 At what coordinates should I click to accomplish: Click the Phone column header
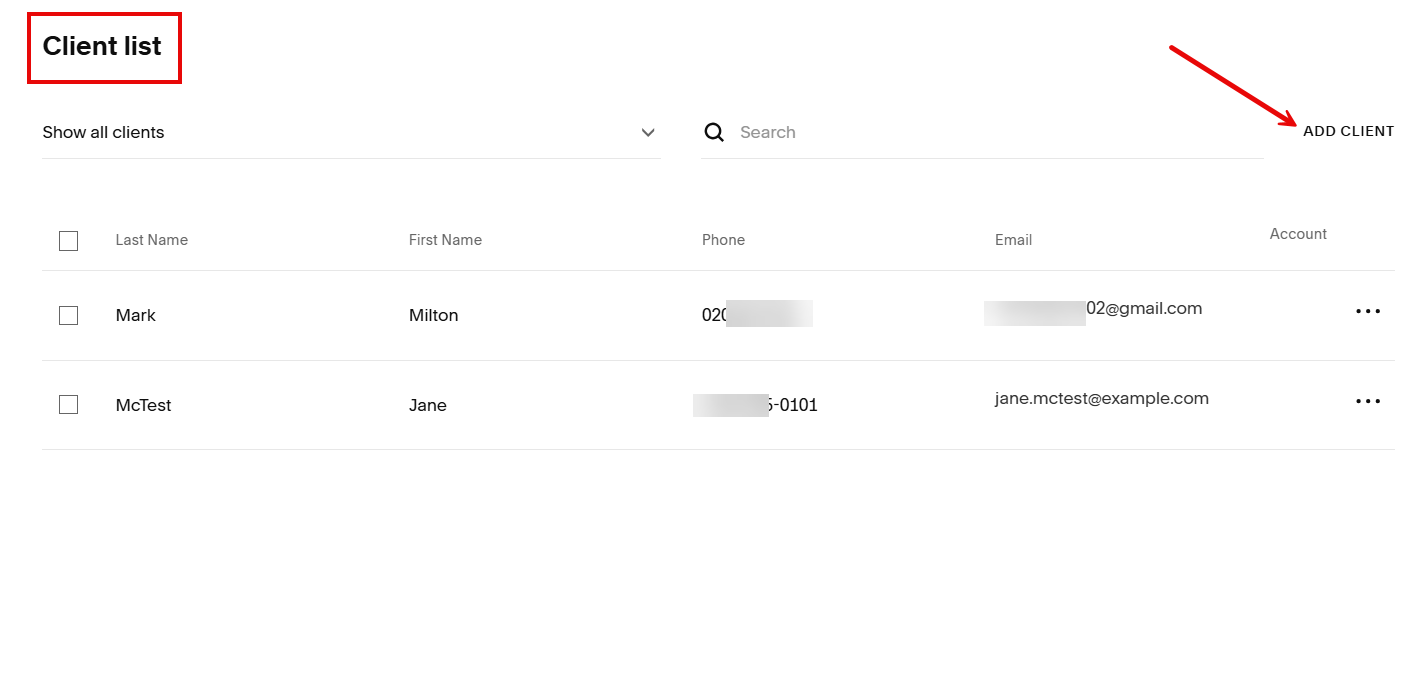[722, 239]
